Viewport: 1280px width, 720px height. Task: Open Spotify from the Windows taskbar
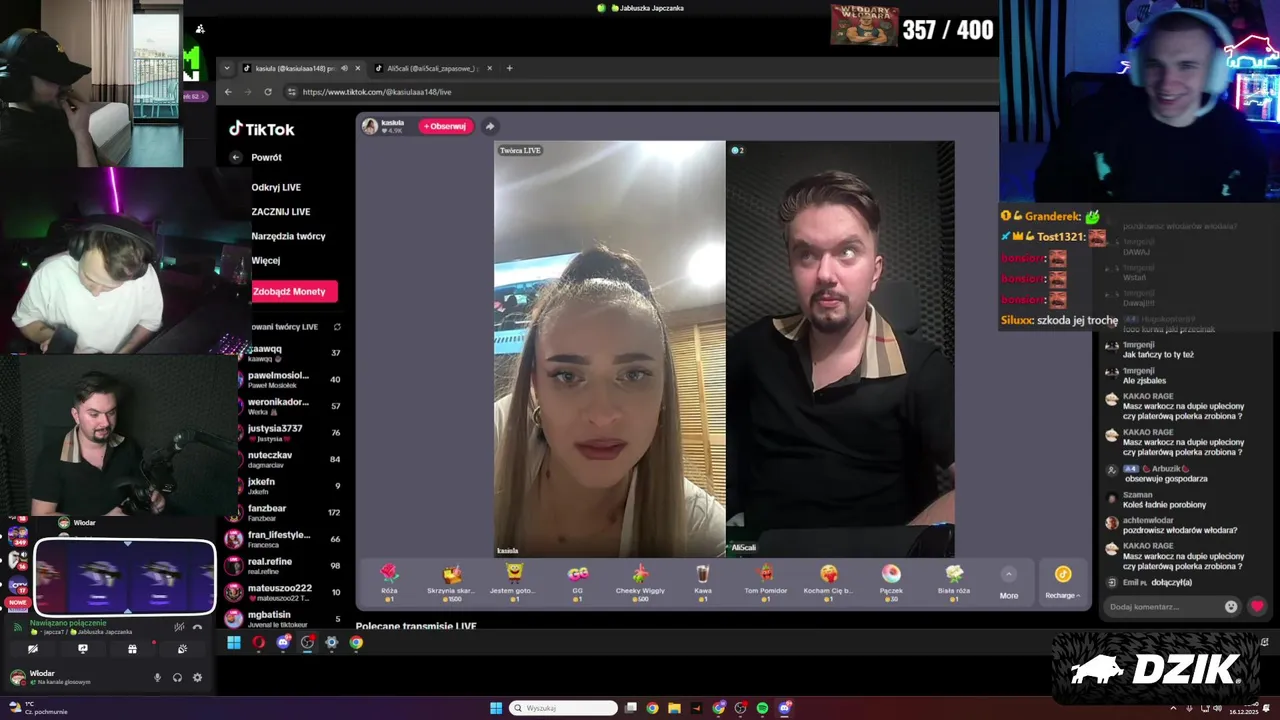coord(762,708)
